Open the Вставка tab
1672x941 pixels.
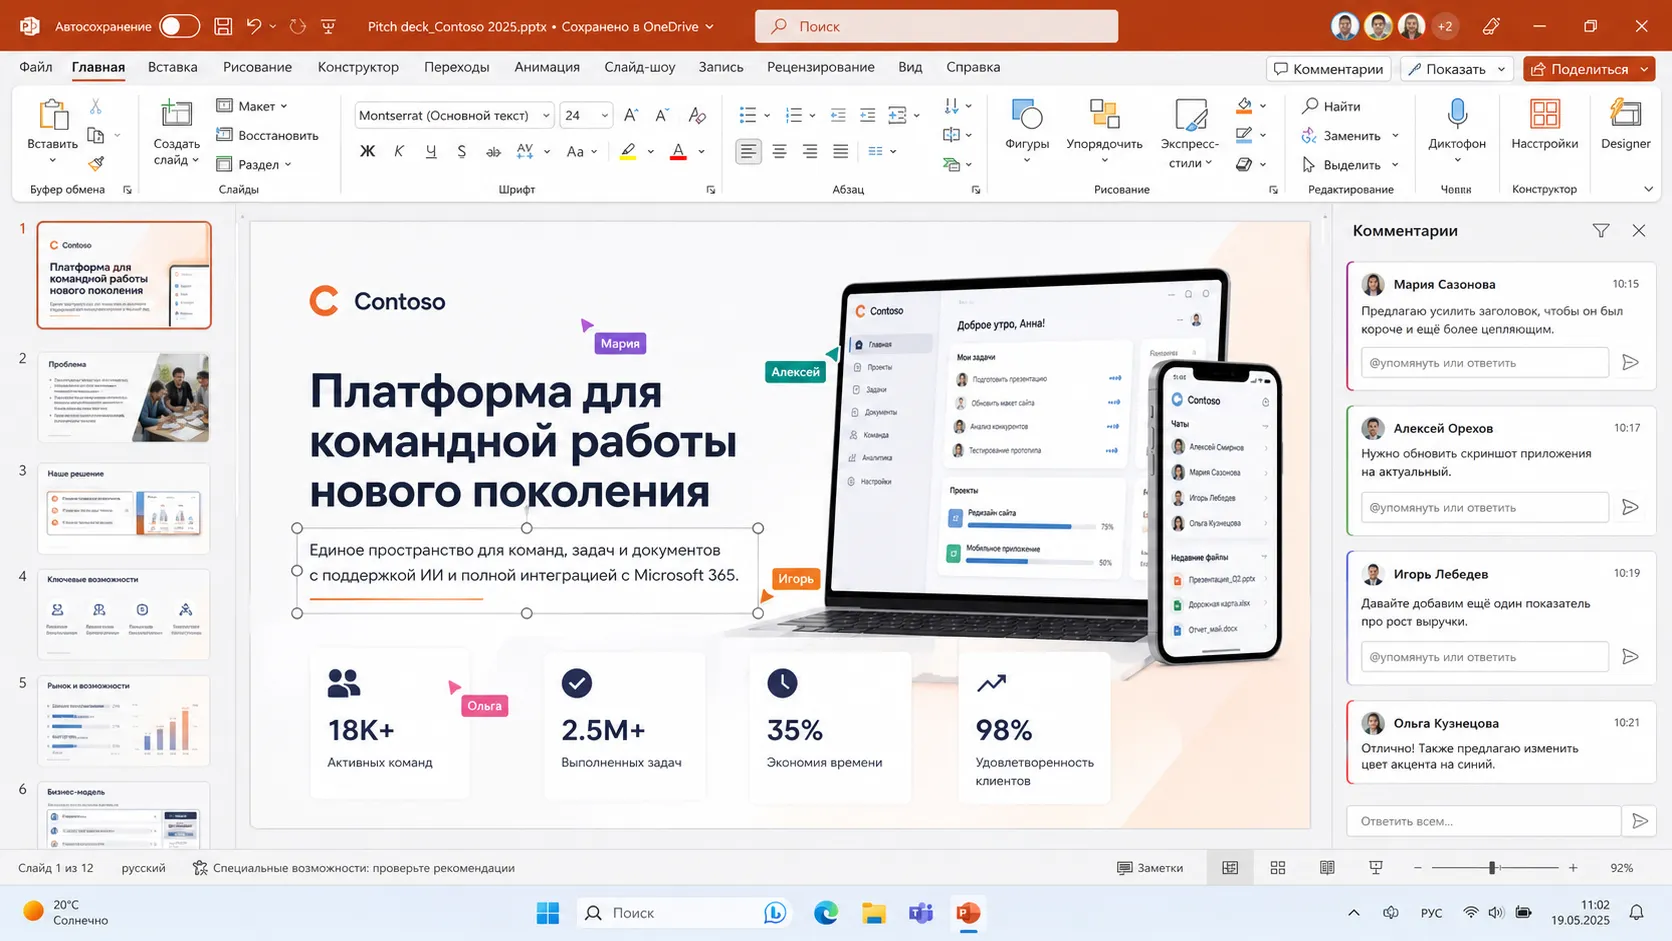coord(172,67)
